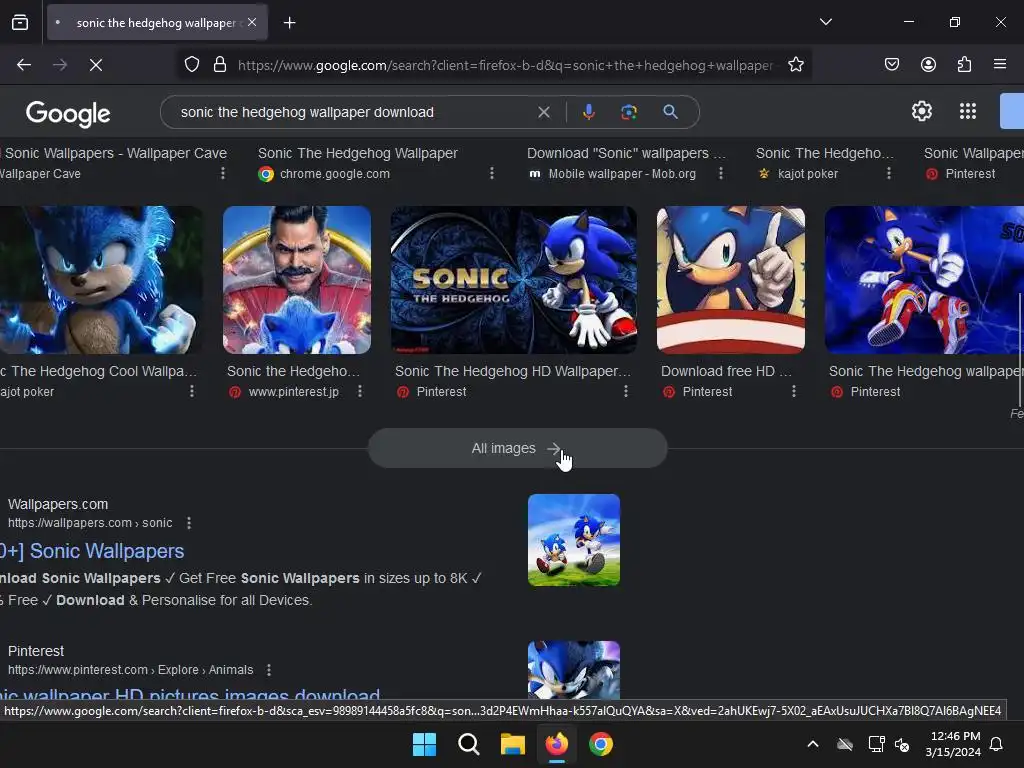
Task: Open Sonic The Hedgehog Wallpaper chrome.google.com result
Action: point(357,153)
